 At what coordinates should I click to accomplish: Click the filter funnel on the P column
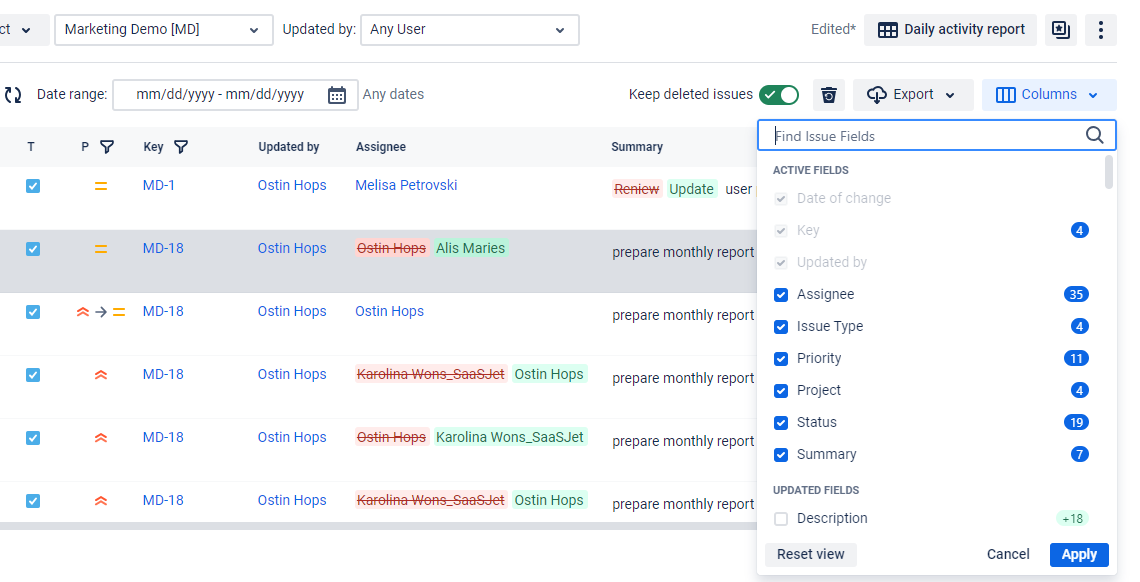tap(107, 147)
